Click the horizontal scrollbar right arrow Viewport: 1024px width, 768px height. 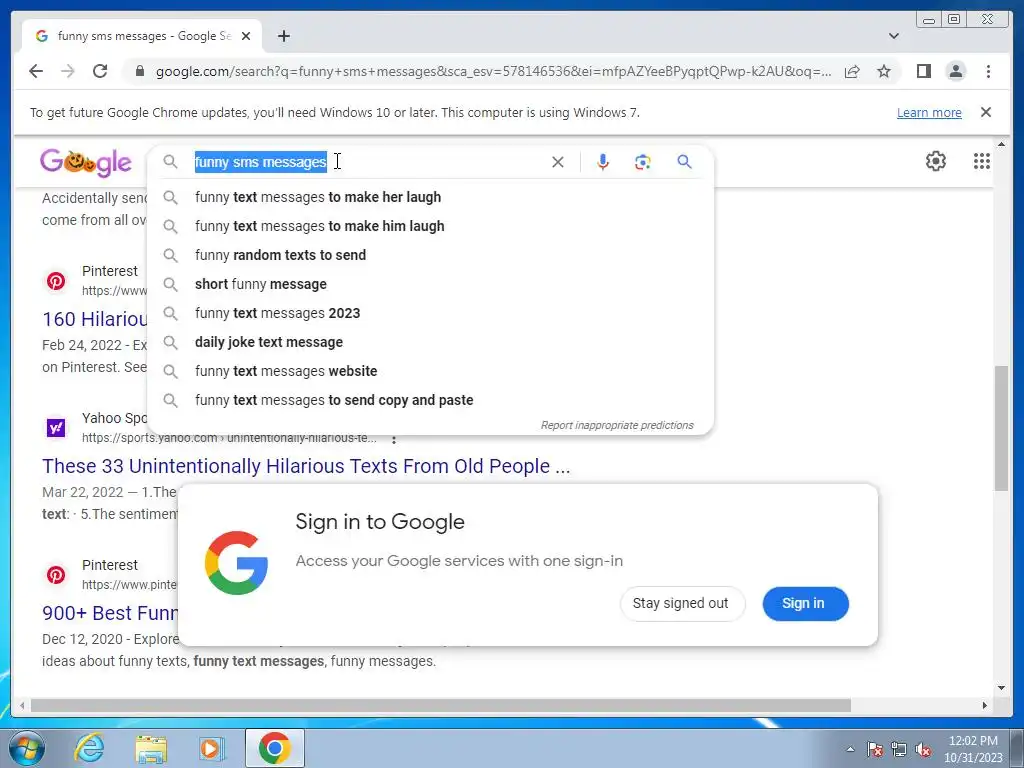[985, 705]
